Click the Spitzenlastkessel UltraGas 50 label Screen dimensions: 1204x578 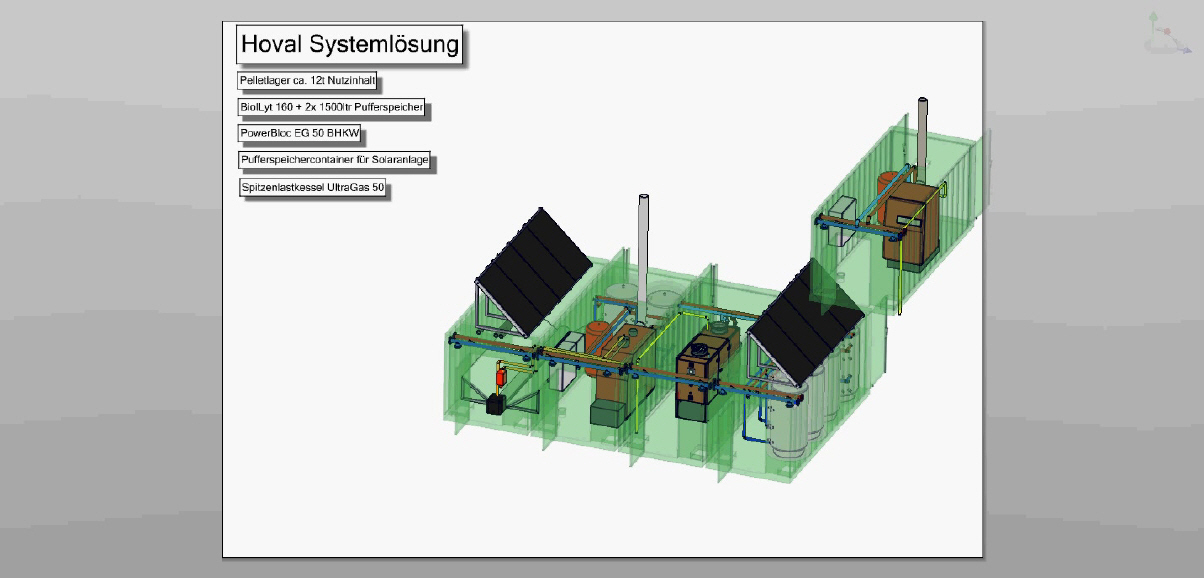(313, 187)
